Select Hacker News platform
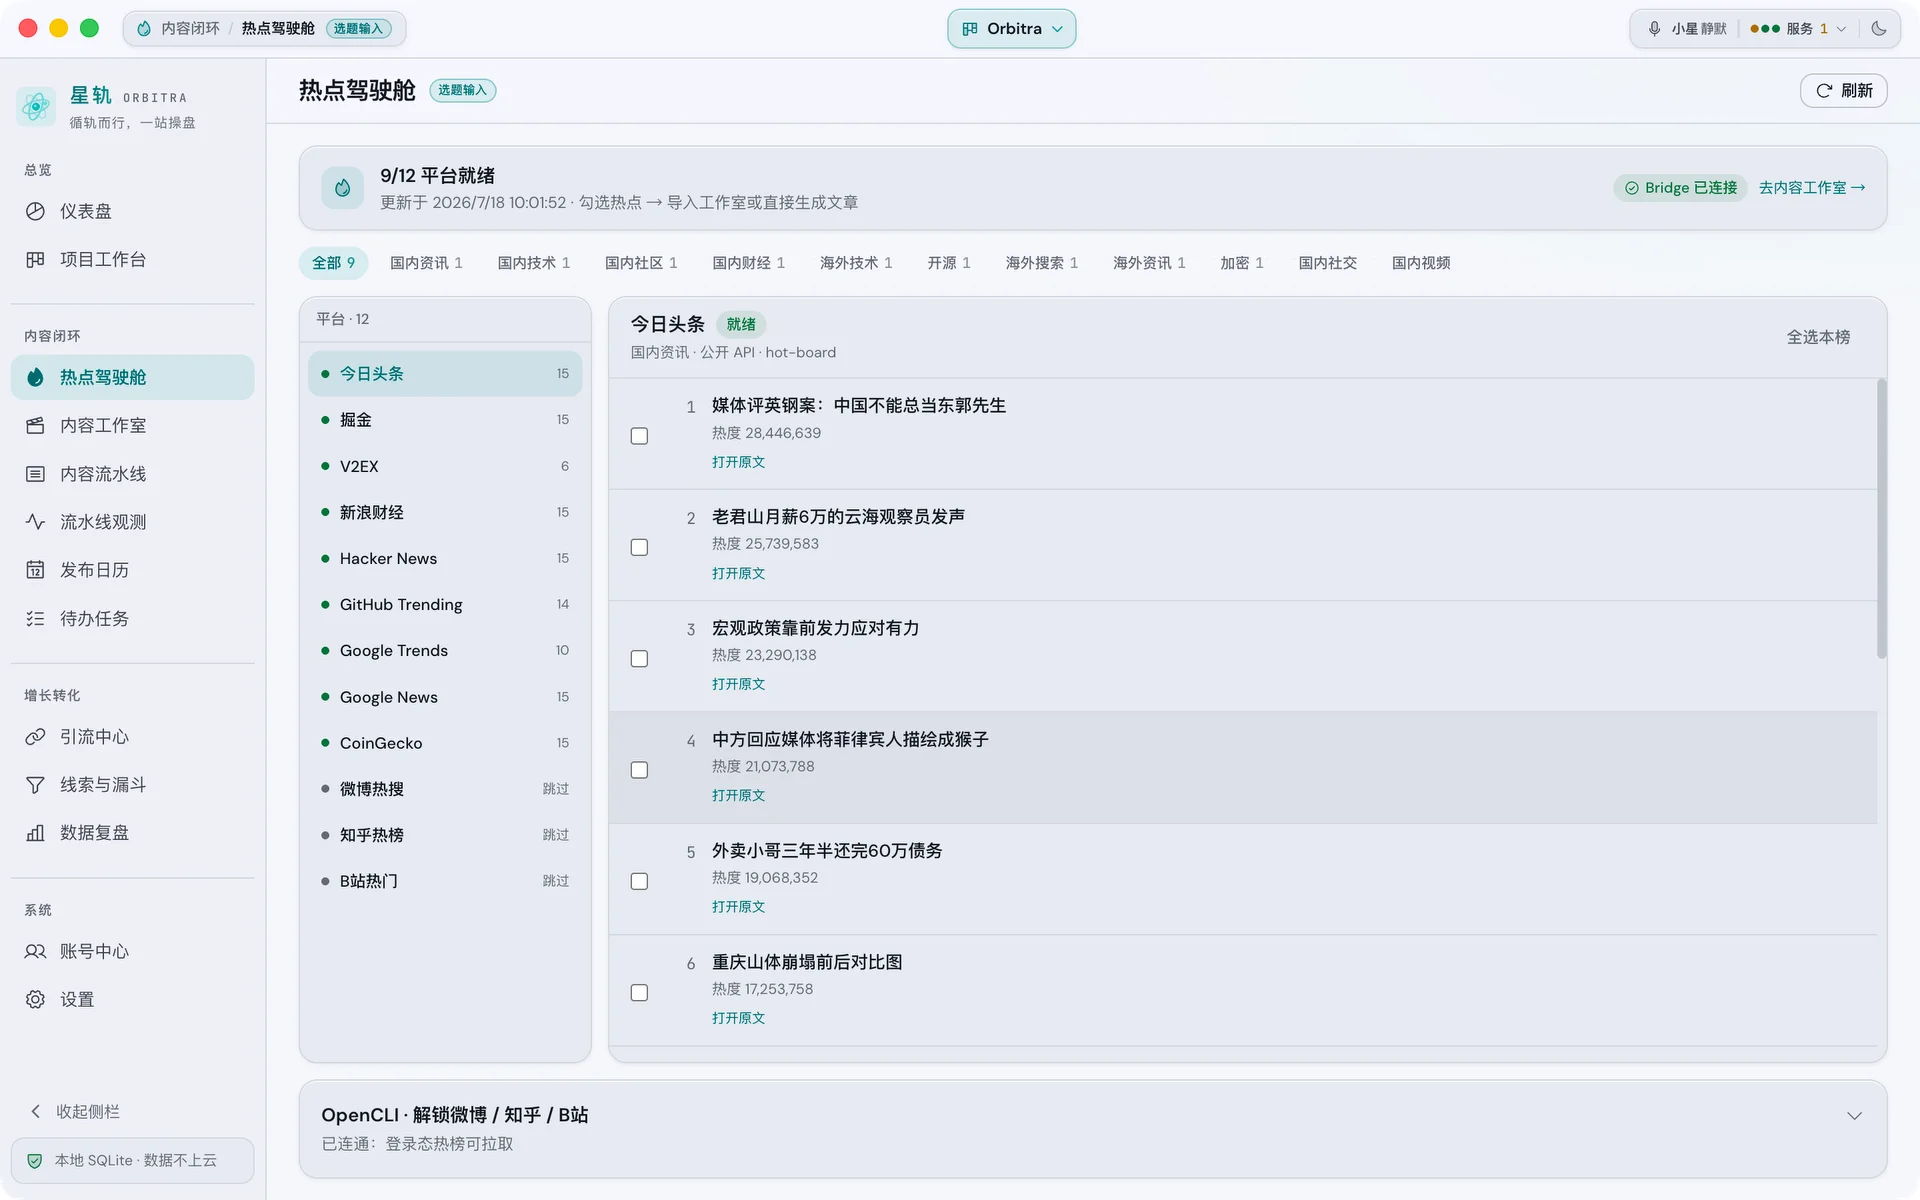The image size is (1920, 1200). tap(445, 558)
